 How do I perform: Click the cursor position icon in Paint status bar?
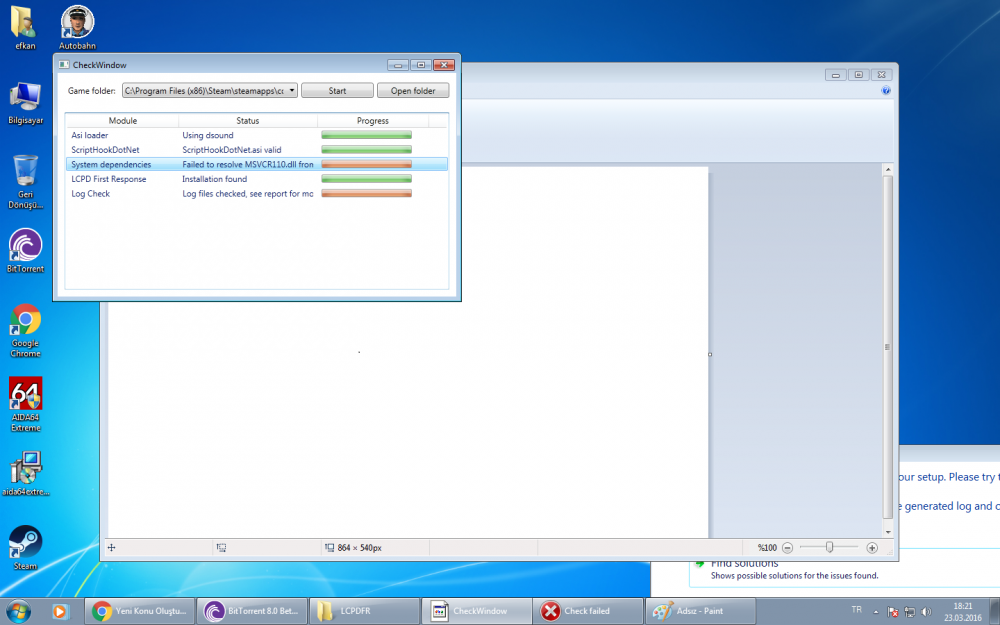pyautogui.click(x=112, y=548)
